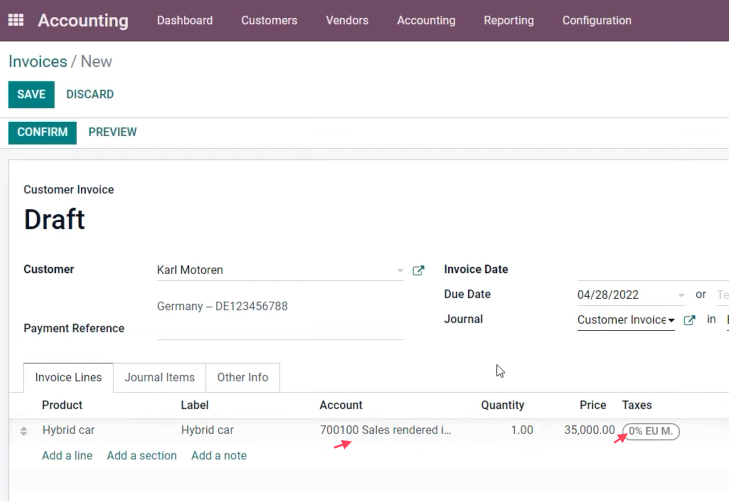Click the quantity value 1.00
The image size is (729, 501).
(522, 430)
